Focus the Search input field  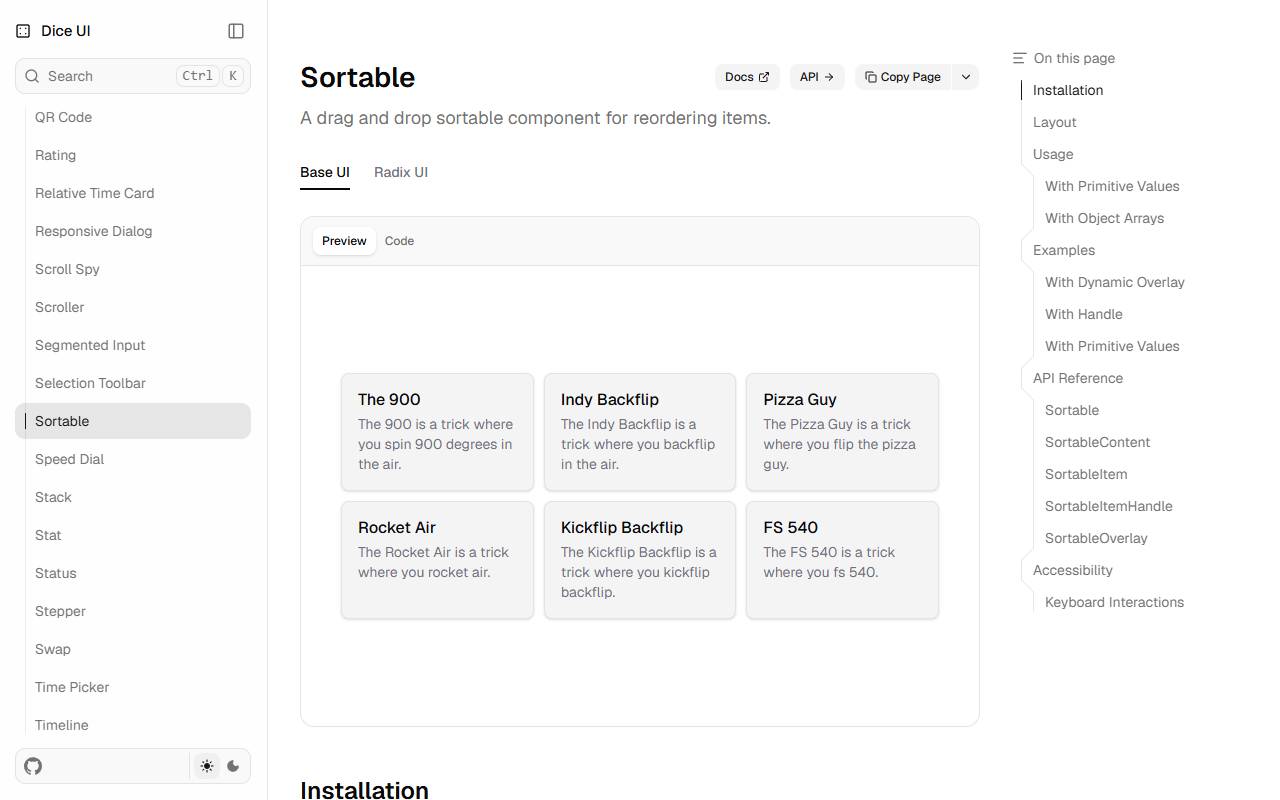[133, 76]
